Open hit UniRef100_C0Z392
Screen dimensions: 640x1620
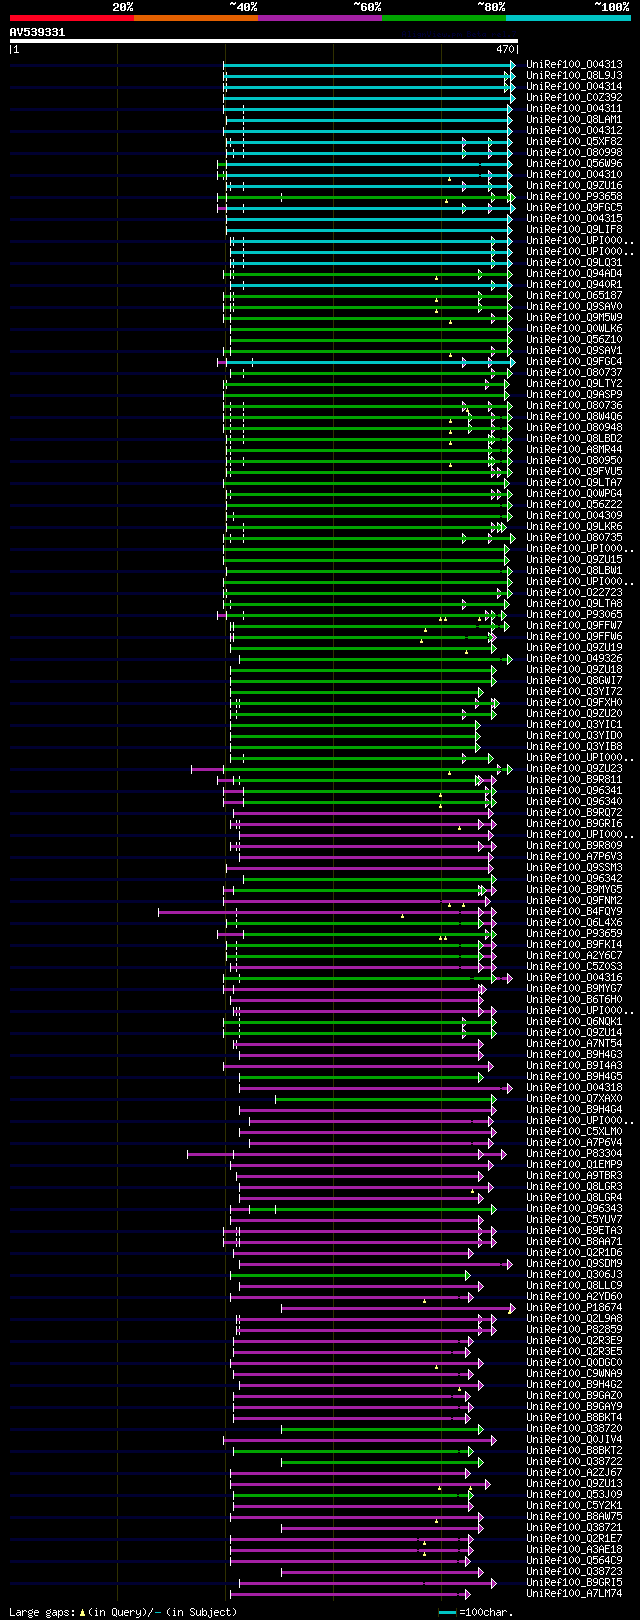point(574,98)
